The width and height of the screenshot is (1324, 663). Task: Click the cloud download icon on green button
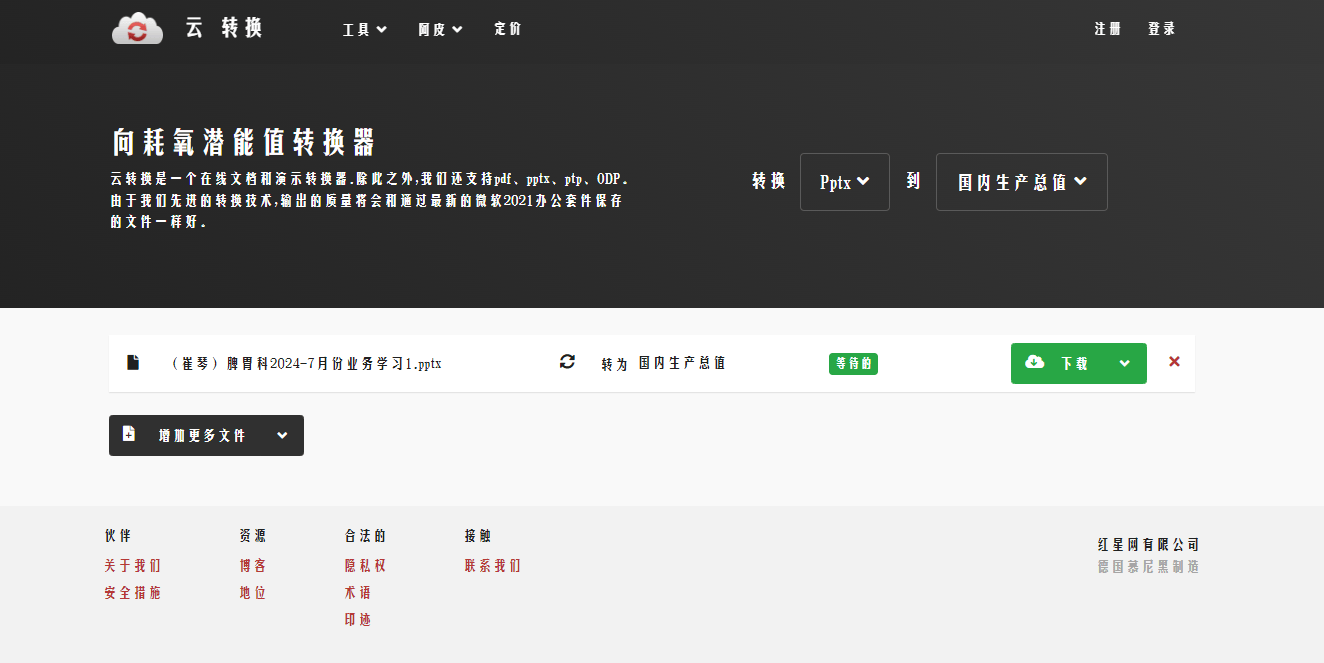(x=1035, y=363)
